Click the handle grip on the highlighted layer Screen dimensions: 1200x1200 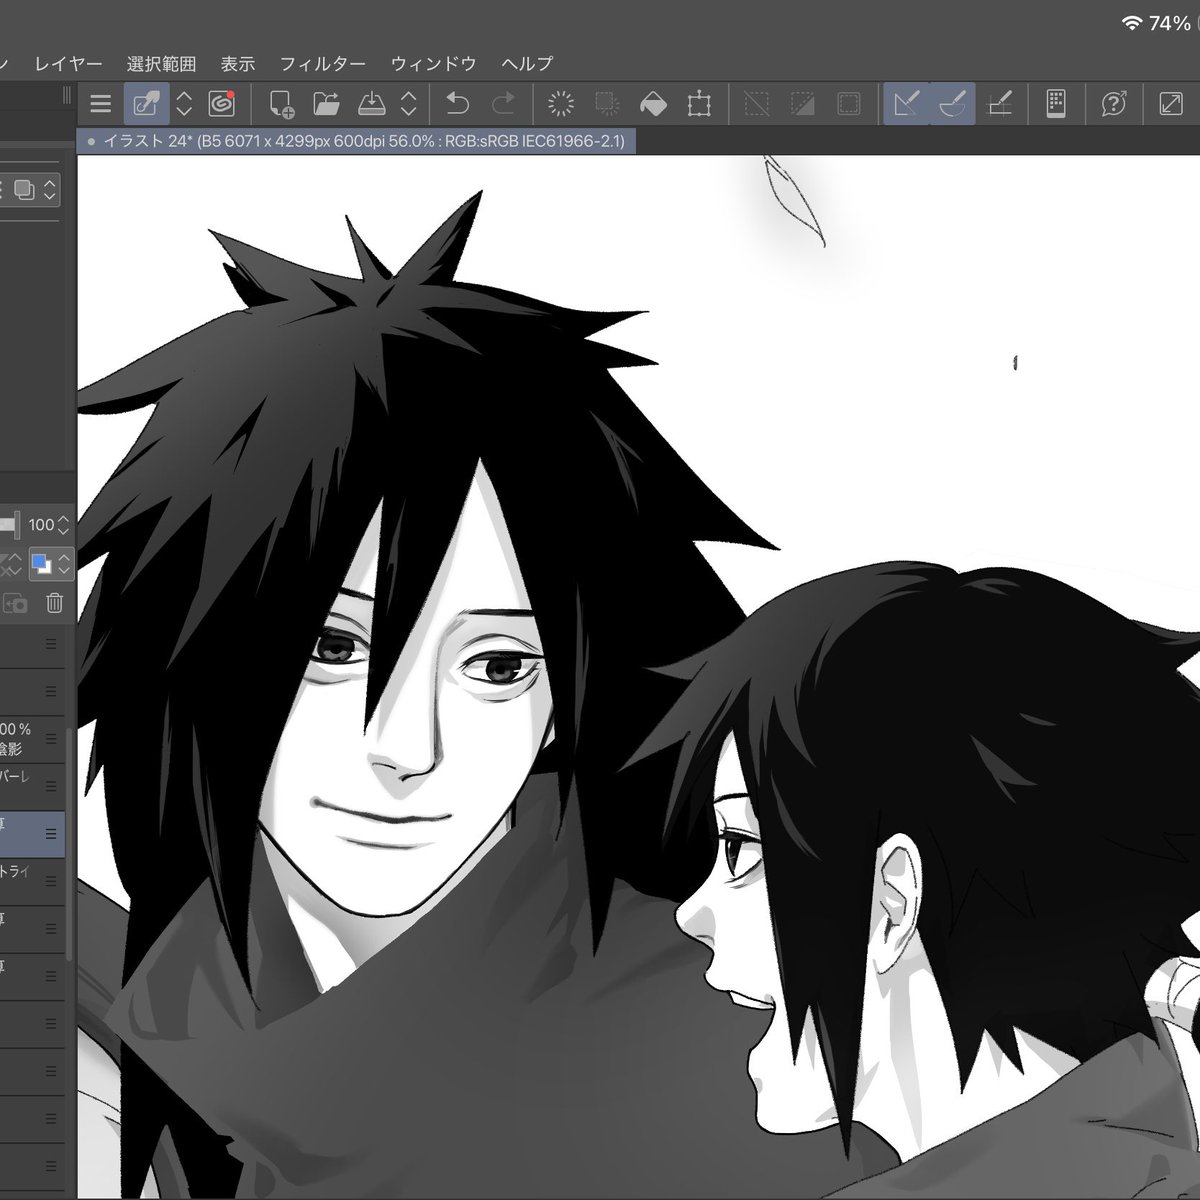click(x=51, y=834)
